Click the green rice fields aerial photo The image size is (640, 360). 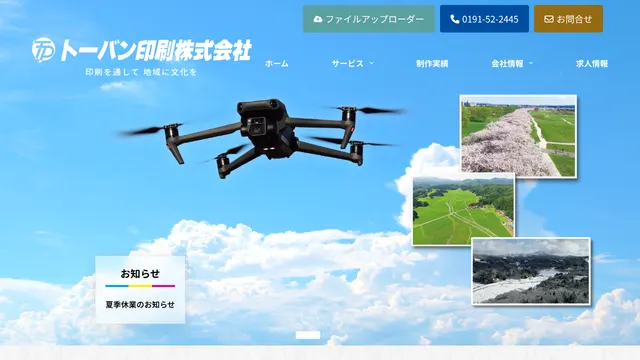(463, 210)
